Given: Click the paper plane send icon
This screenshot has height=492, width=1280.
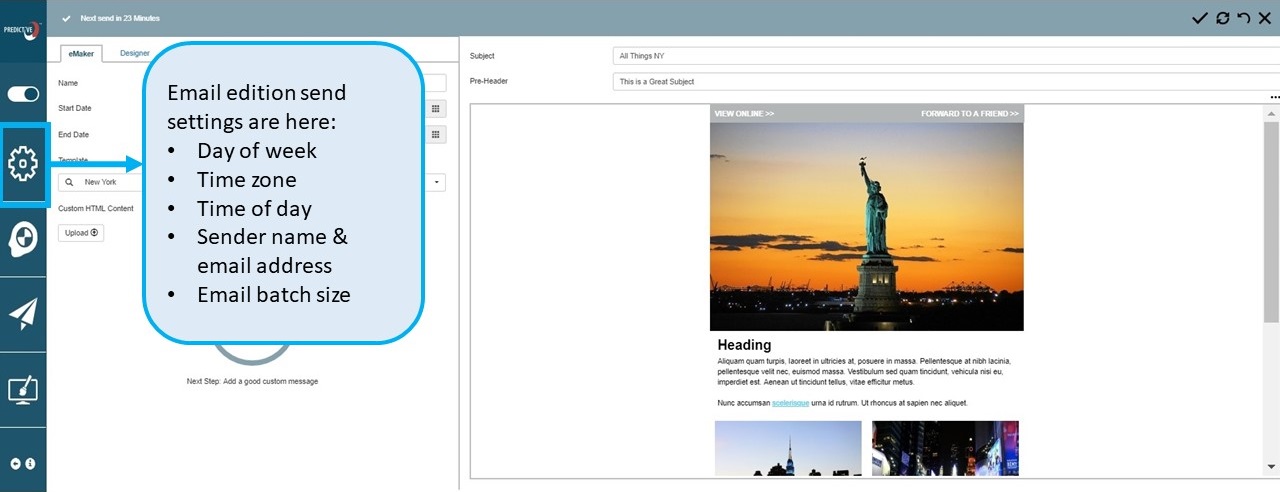Looking at the screenshot, I should click(x=23, y=314).
